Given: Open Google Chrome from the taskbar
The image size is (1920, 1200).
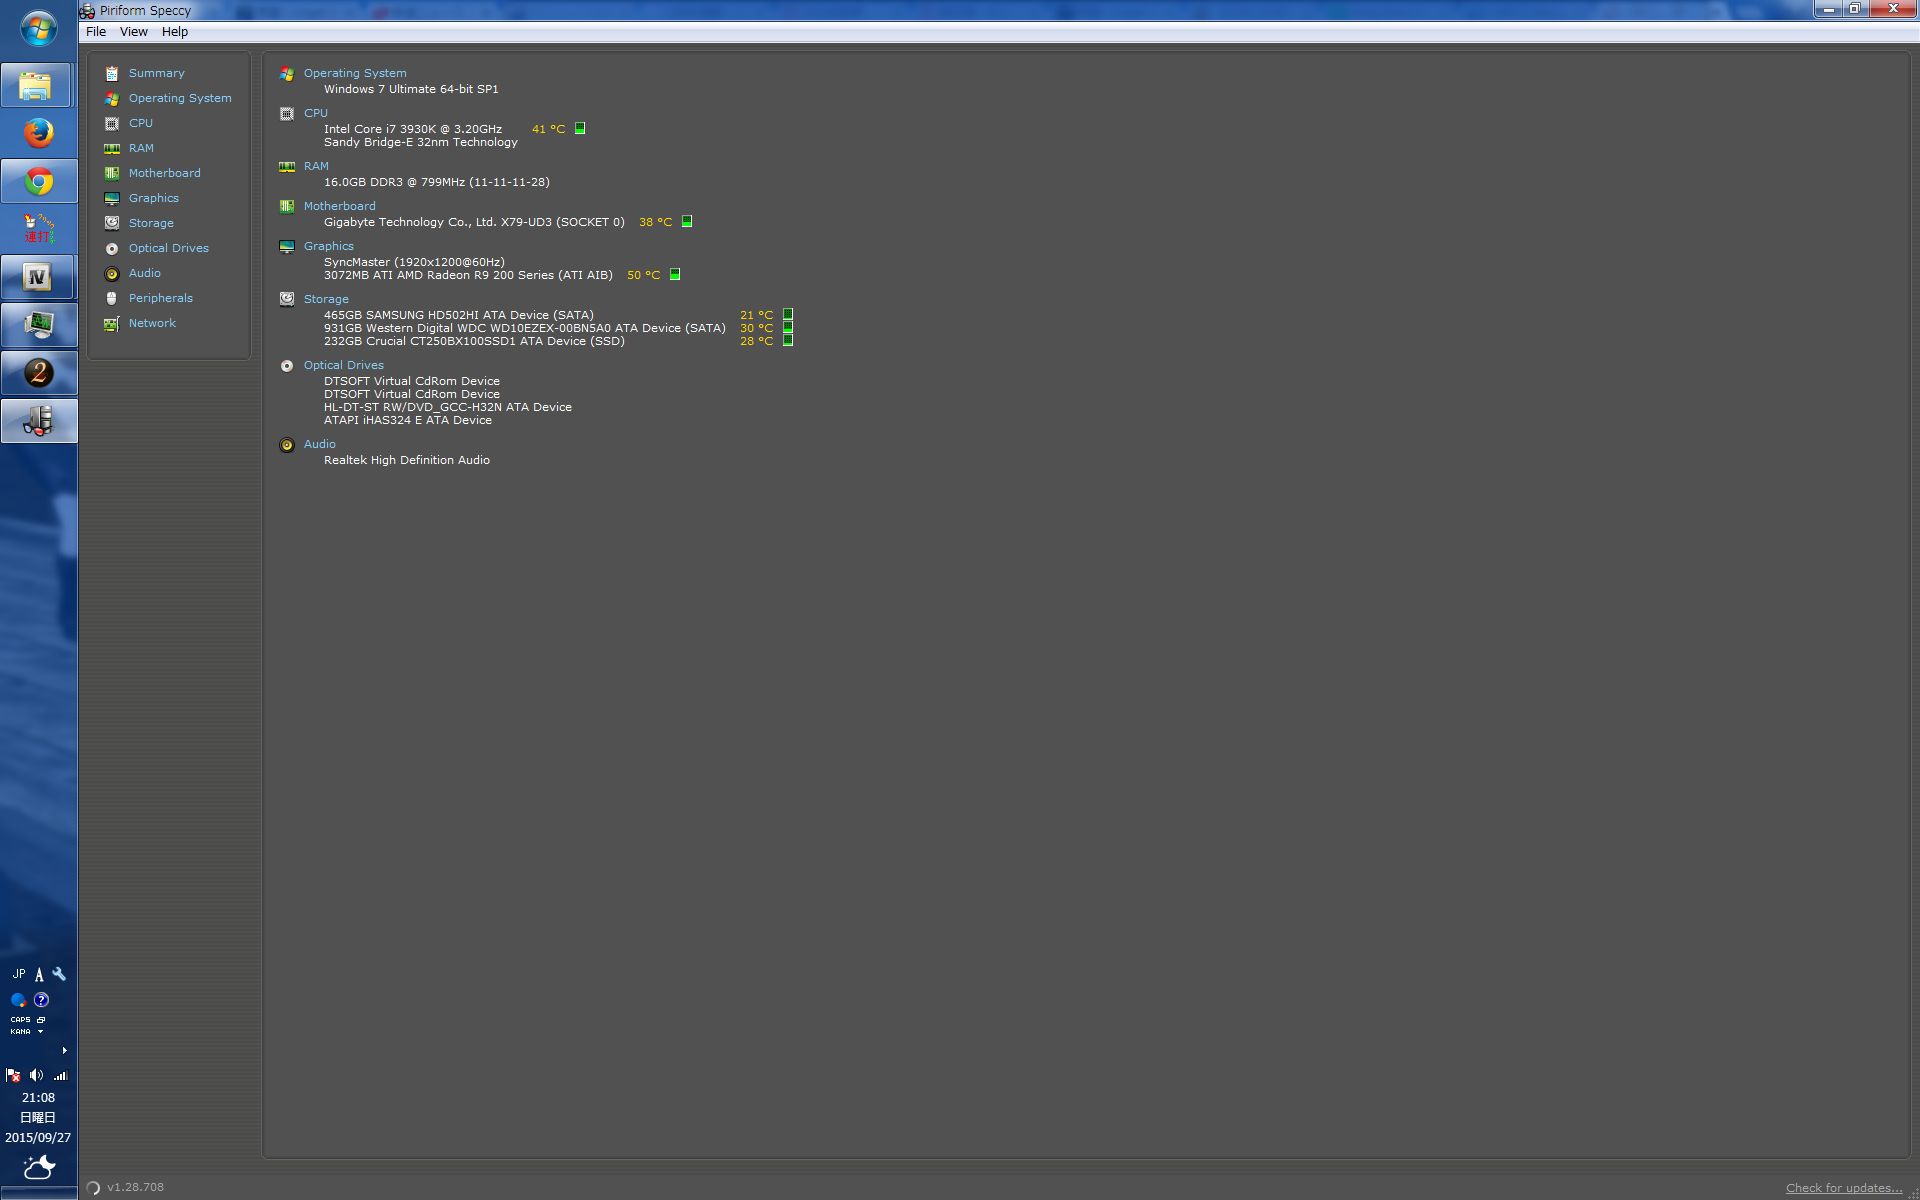Looking at the screenshot, I should click(39, 182).
